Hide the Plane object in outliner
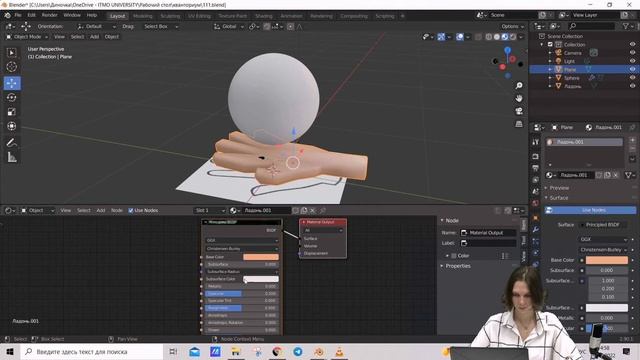The height and width of the screenshot is (360, 640). (x=632, y=69)
